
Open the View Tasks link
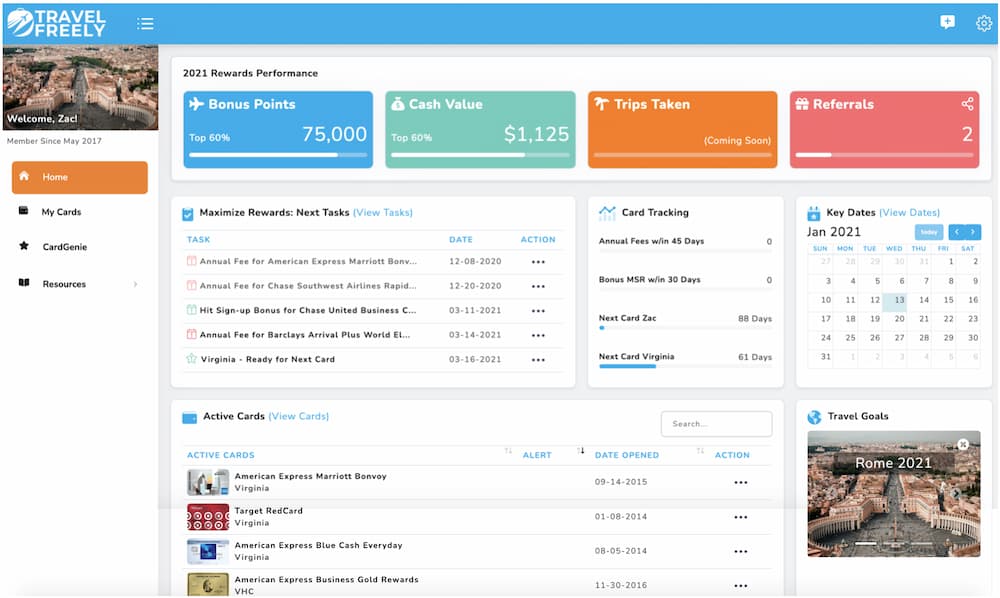pos(383,212)
